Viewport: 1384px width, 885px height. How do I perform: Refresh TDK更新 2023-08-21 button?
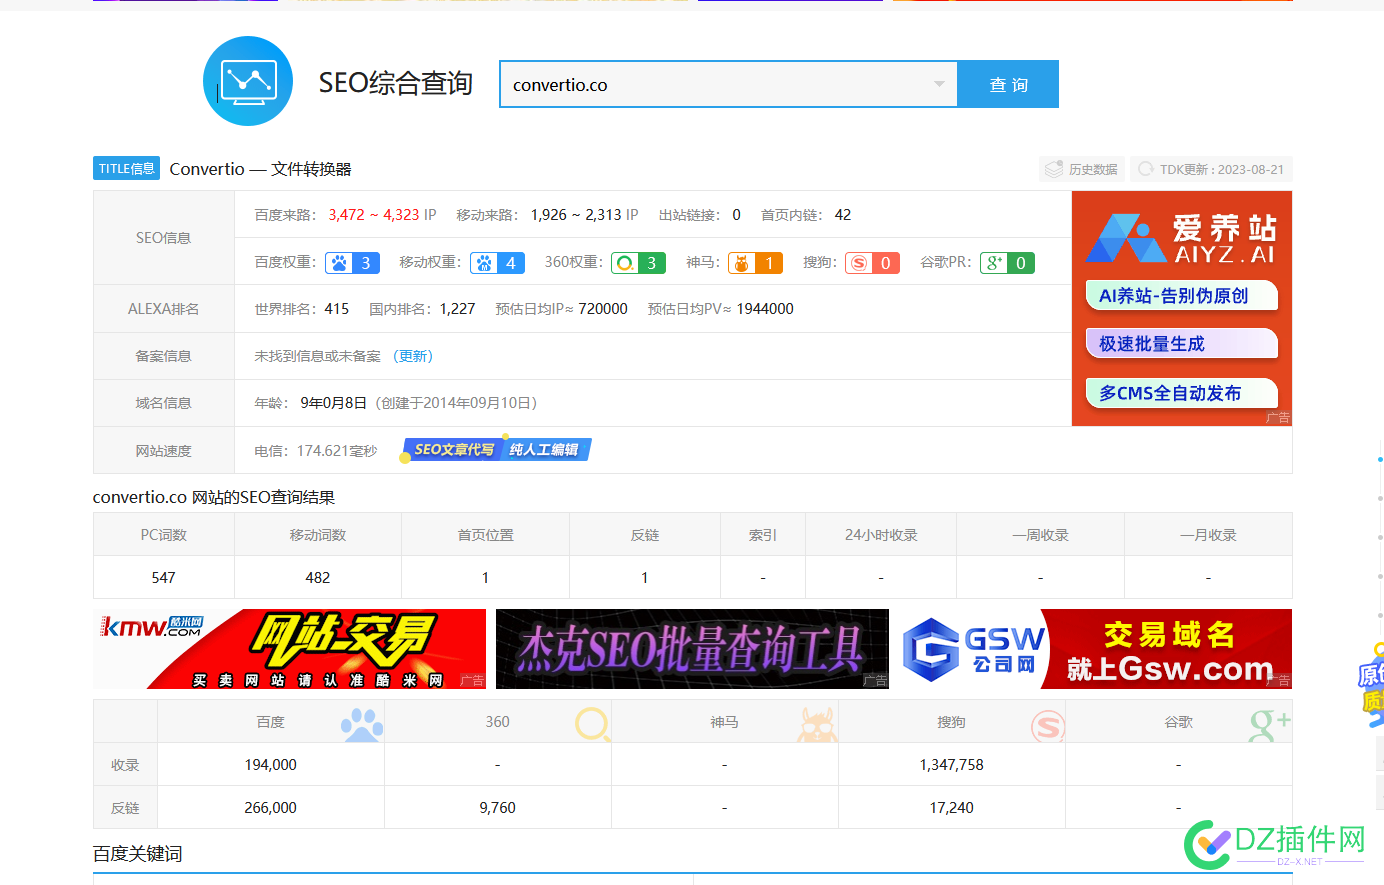(x=1211, y=169)
